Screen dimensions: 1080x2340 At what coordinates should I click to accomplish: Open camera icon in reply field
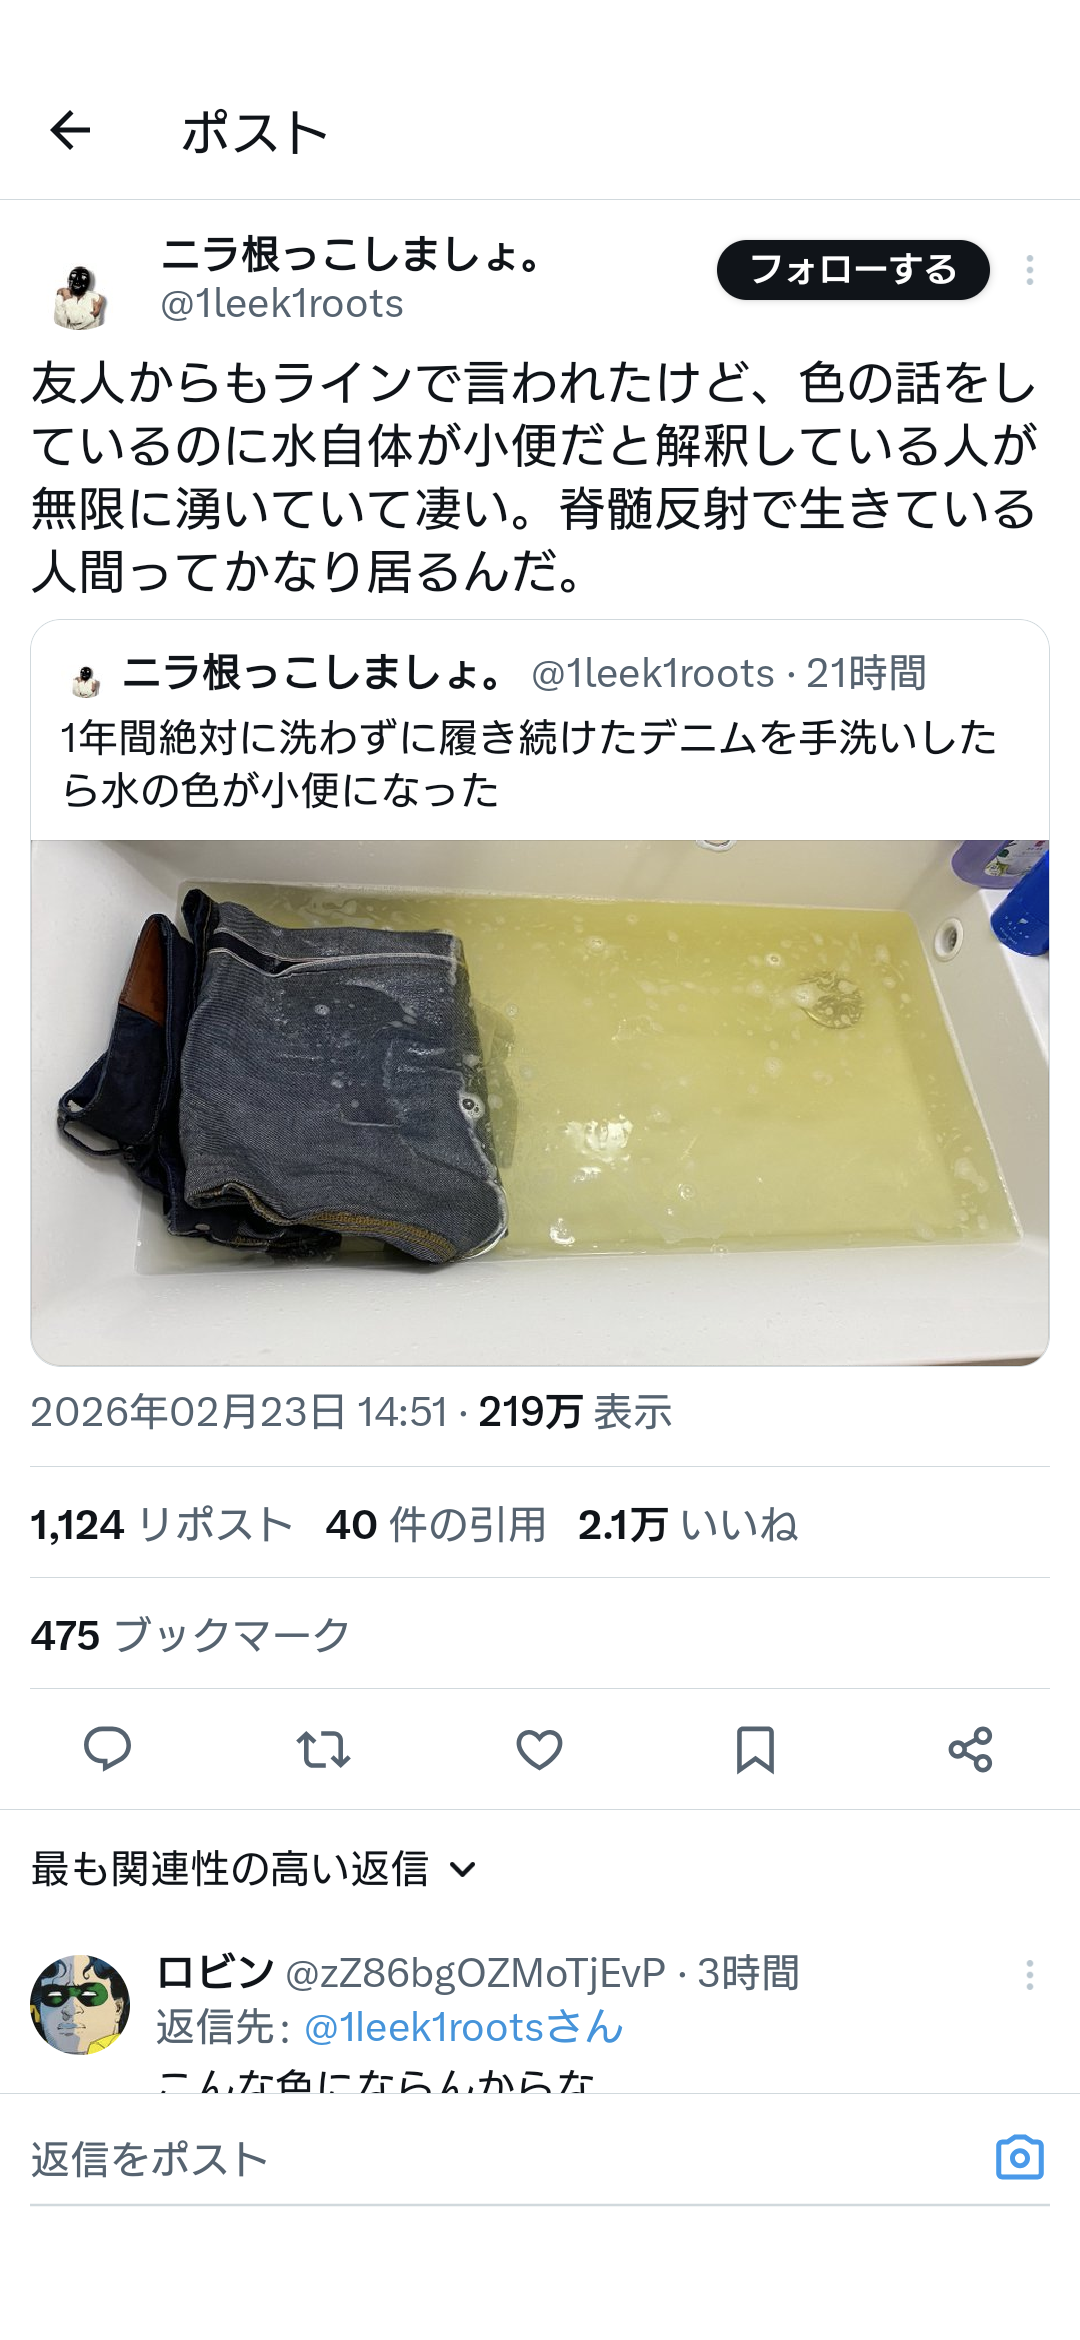[1020, 2157]
